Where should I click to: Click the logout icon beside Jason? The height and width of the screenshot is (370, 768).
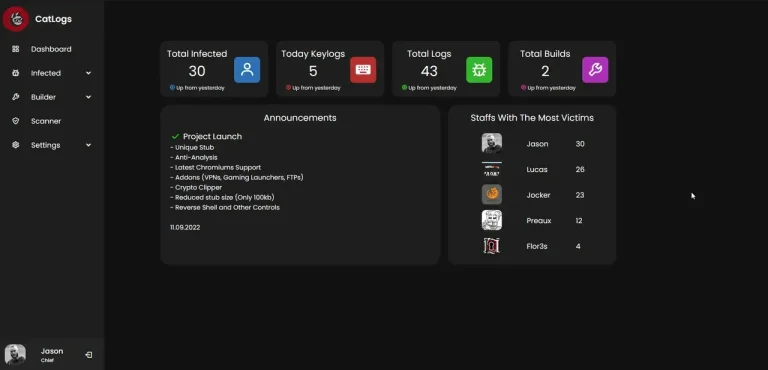pos(89,355)
